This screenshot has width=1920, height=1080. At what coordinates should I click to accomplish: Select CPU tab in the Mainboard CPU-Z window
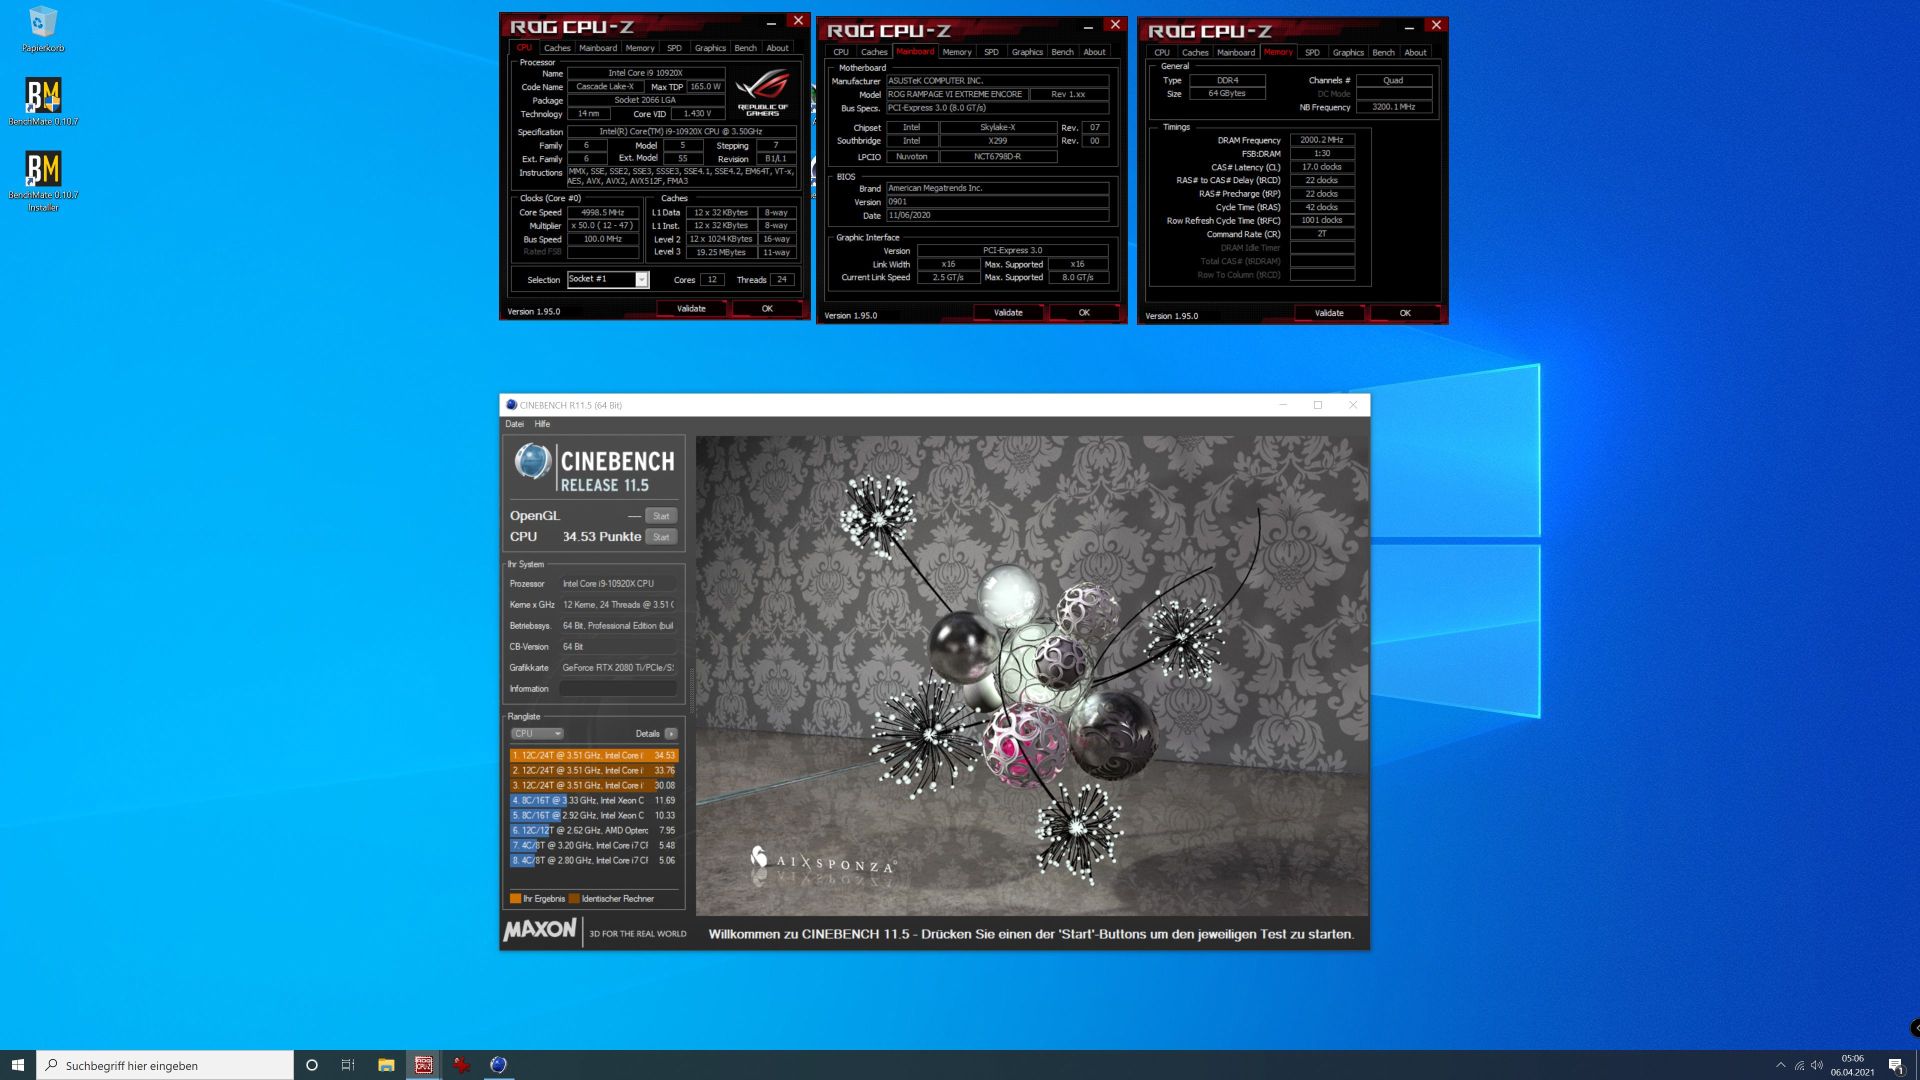841,52
